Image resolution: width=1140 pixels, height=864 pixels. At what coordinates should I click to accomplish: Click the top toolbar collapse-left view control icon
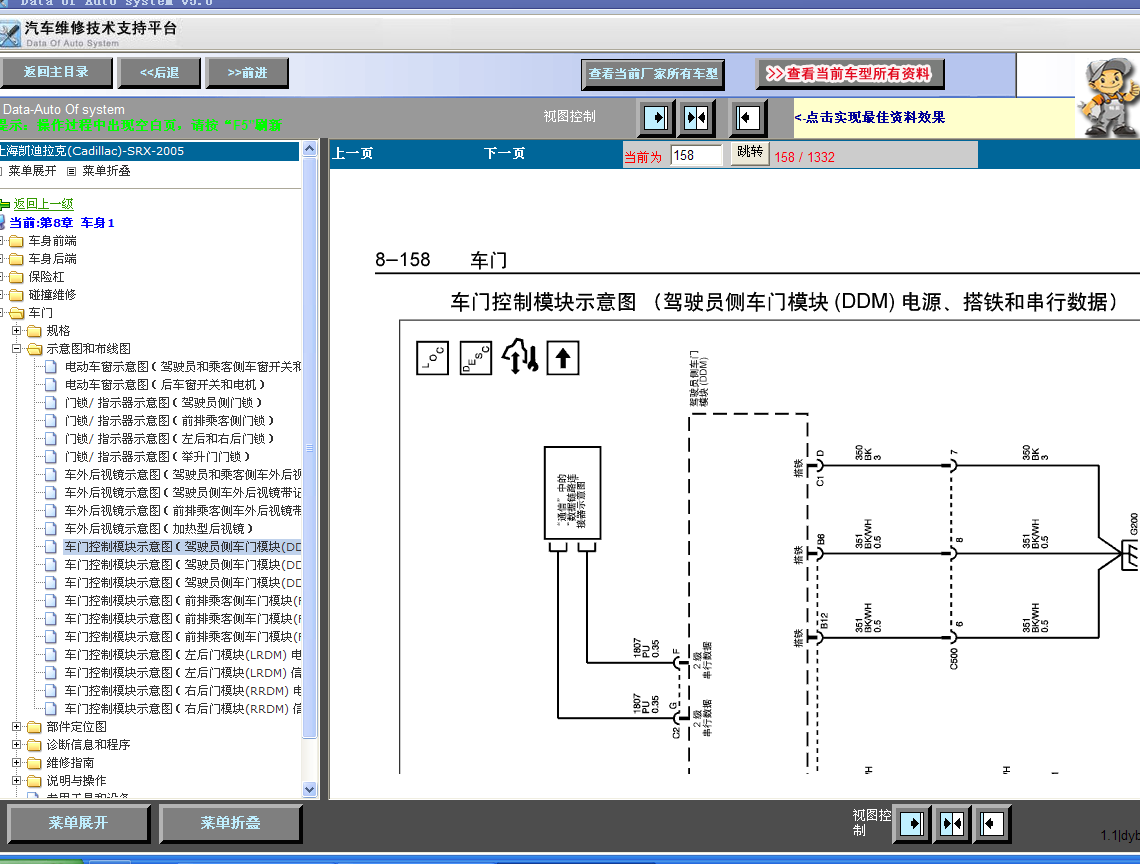pos(747,118)
